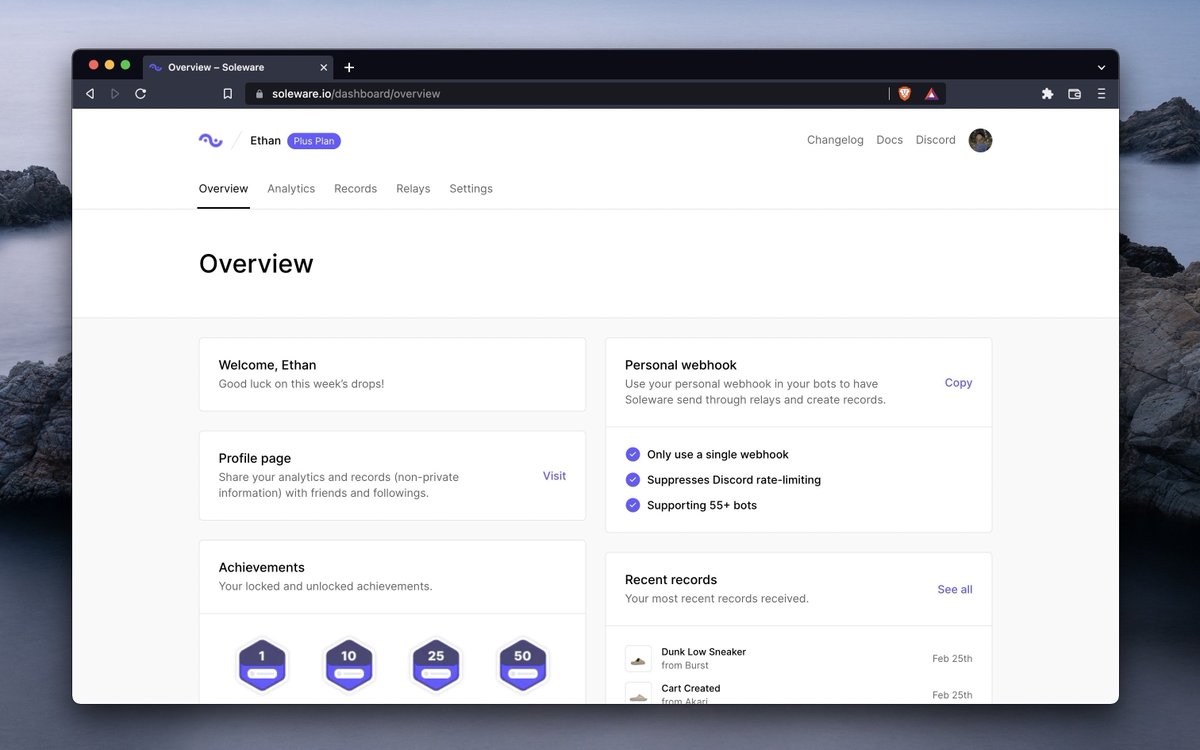Open a new browser tab
The width and height of the screenshot is (1200, 750).
click(x=349, y=67)
